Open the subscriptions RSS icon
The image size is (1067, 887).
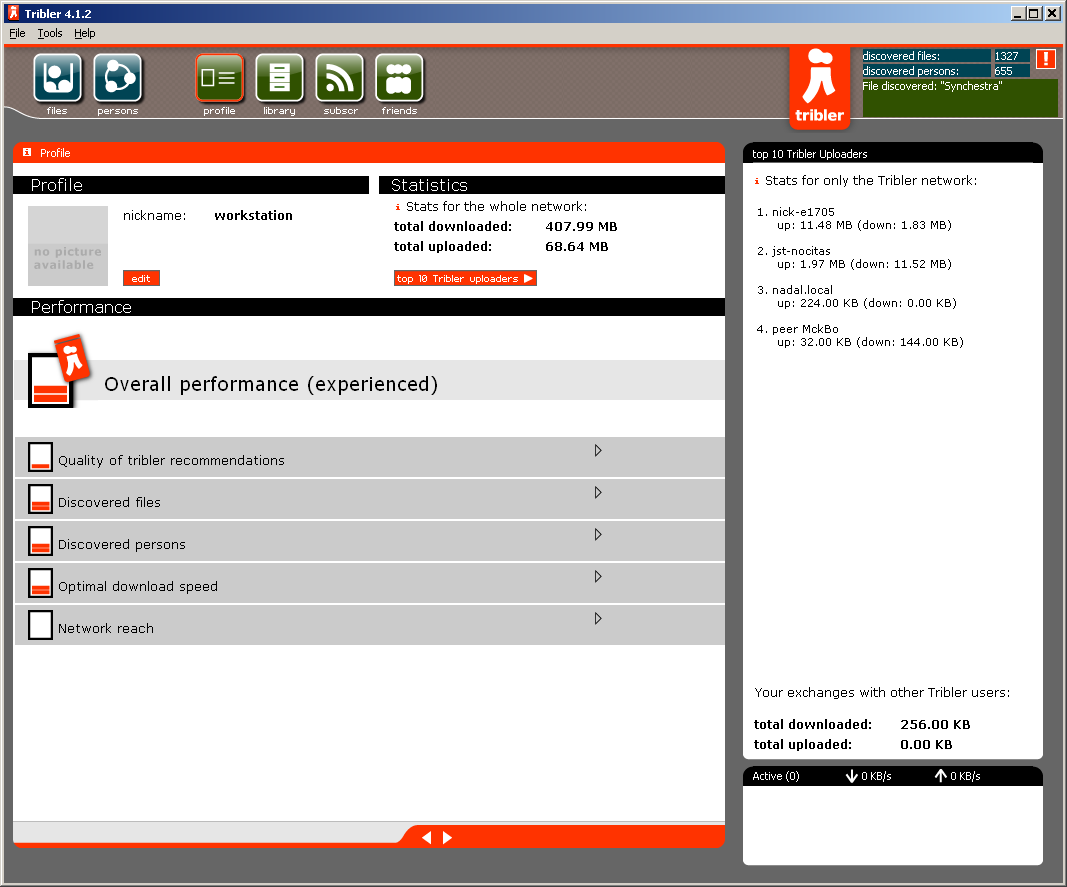click(340, 78)
